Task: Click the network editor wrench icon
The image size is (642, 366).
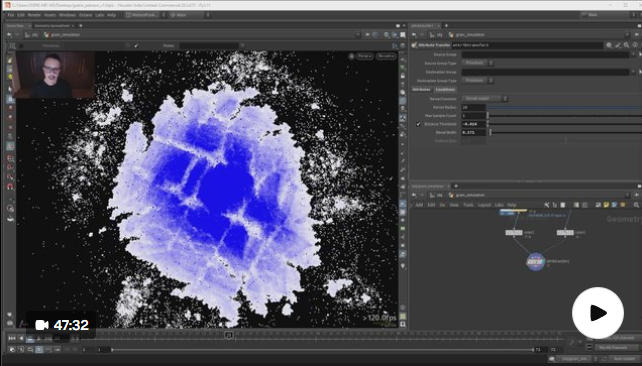Action: click(547, 205)
